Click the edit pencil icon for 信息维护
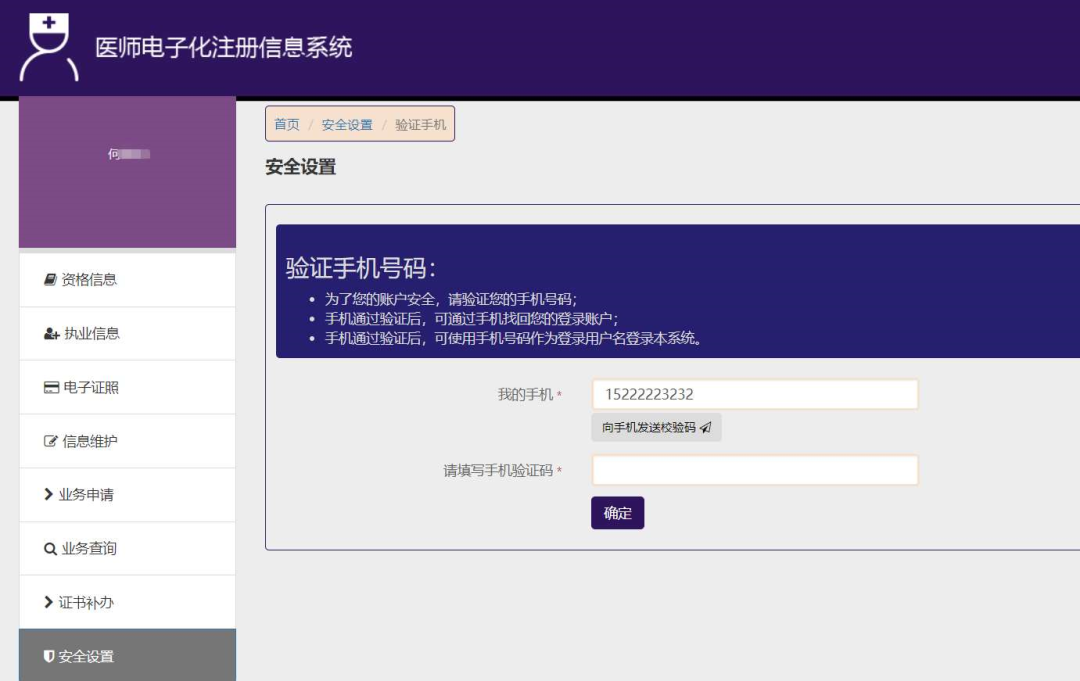Viewport: 1080px width, 681px height. [49, 441]
